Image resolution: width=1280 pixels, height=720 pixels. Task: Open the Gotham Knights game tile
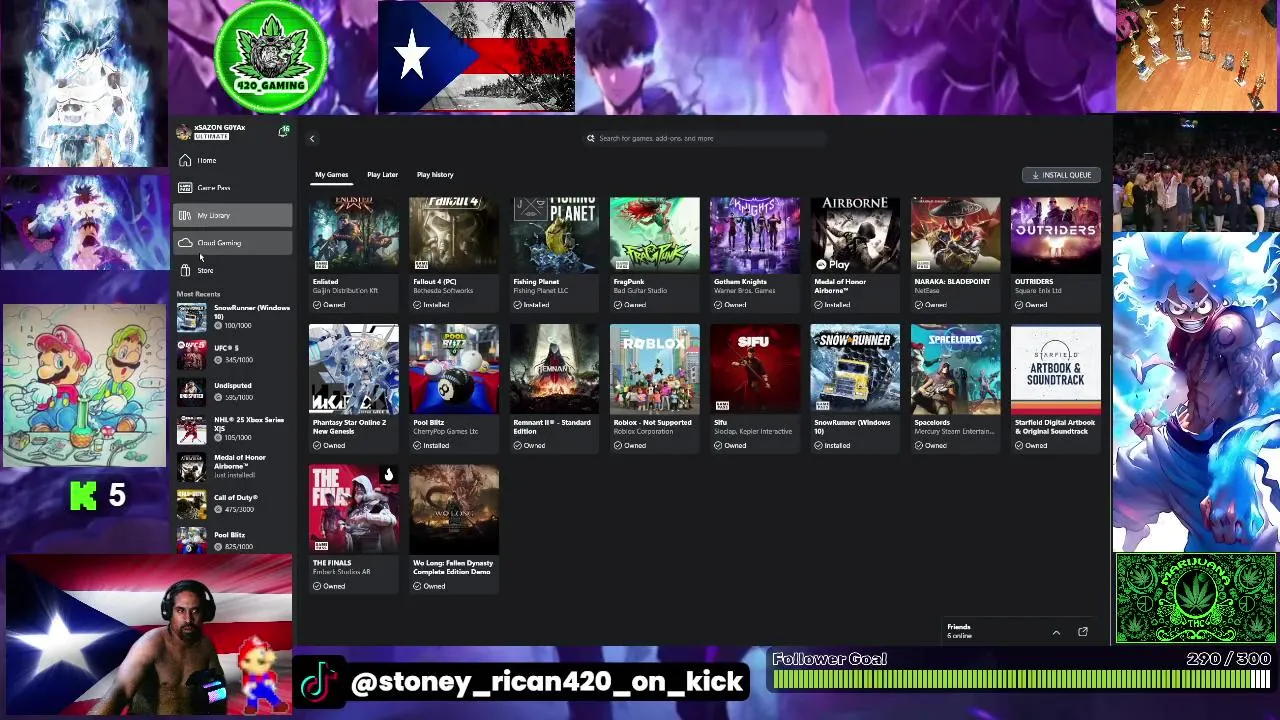pos(754,253)
